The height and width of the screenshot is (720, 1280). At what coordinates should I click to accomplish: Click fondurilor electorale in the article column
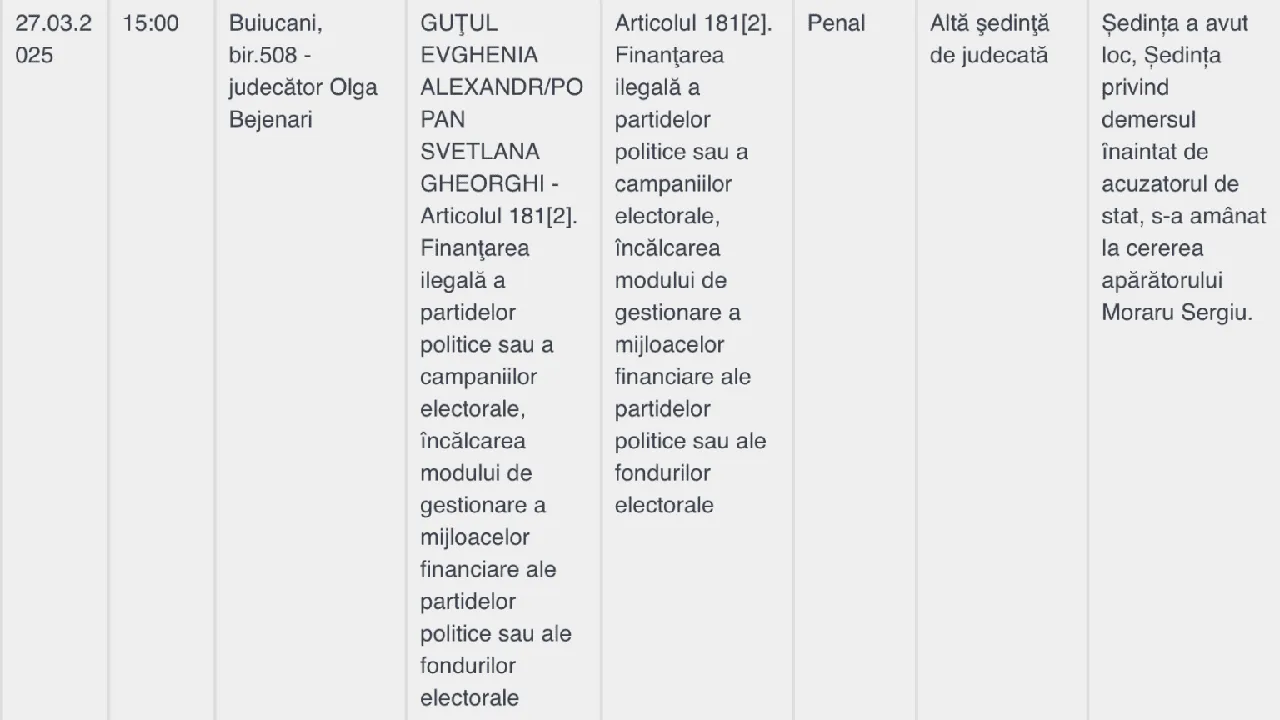(664, 488)
